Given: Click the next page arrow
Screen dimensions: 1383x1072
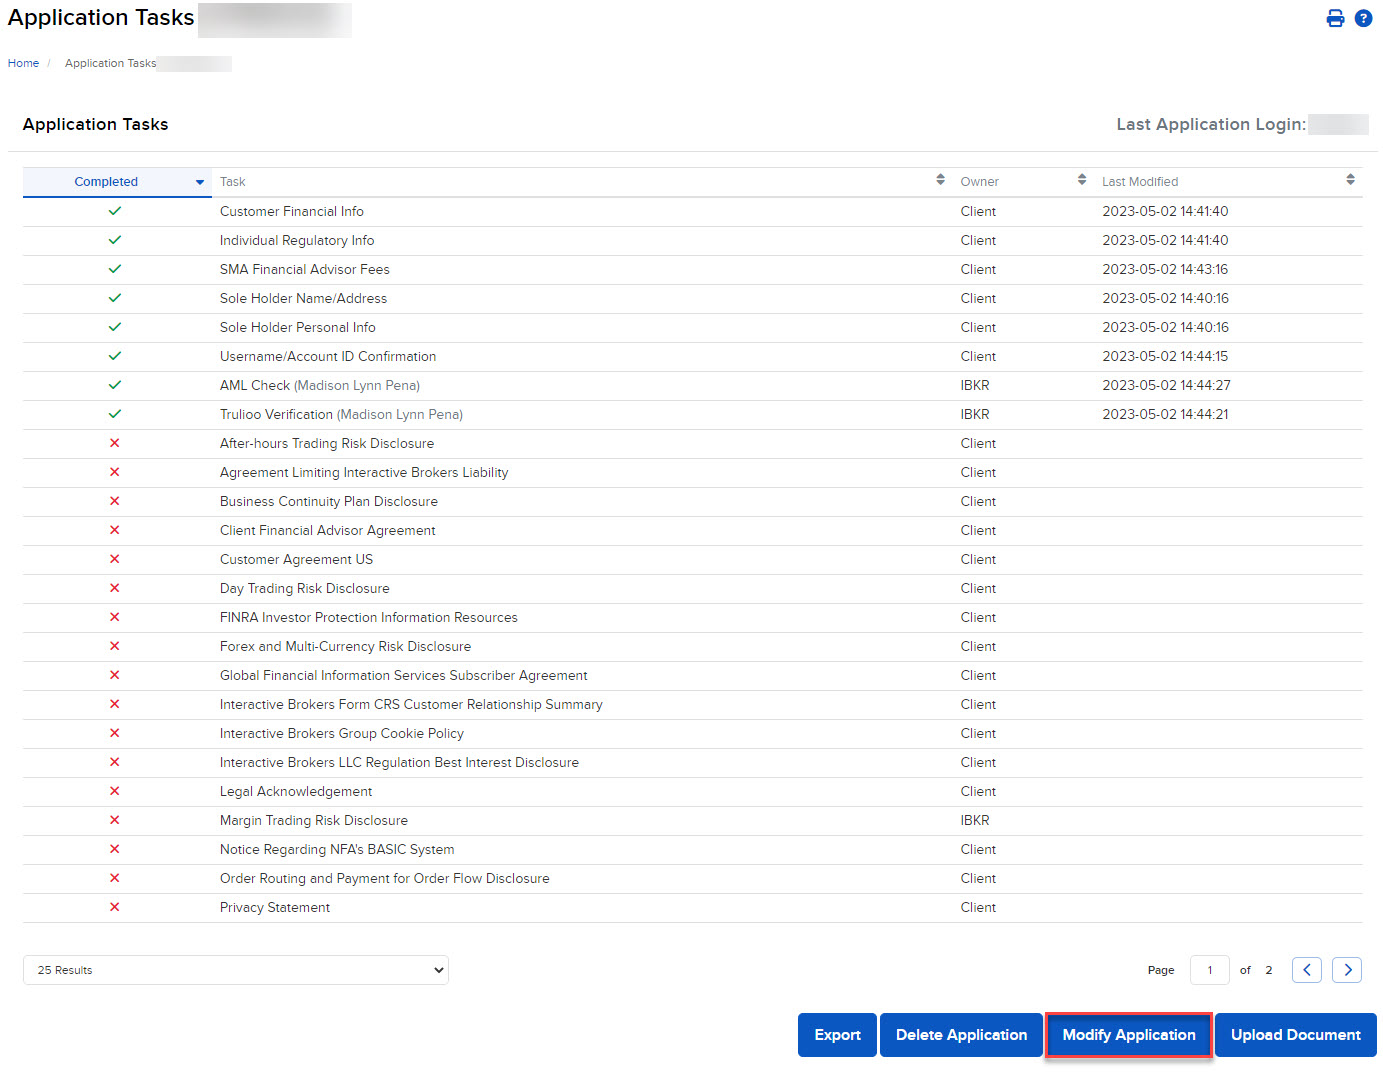Looking at the screenshot, I should (1346, 969).
